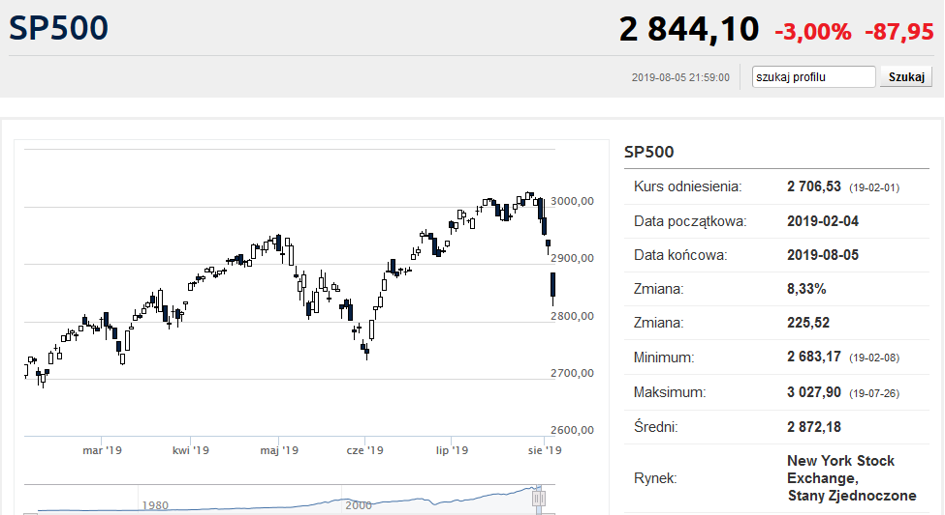Viewport: 945px width, 515px height.
Task: Click the red -87,95 point change
Action: pos(899,31)
